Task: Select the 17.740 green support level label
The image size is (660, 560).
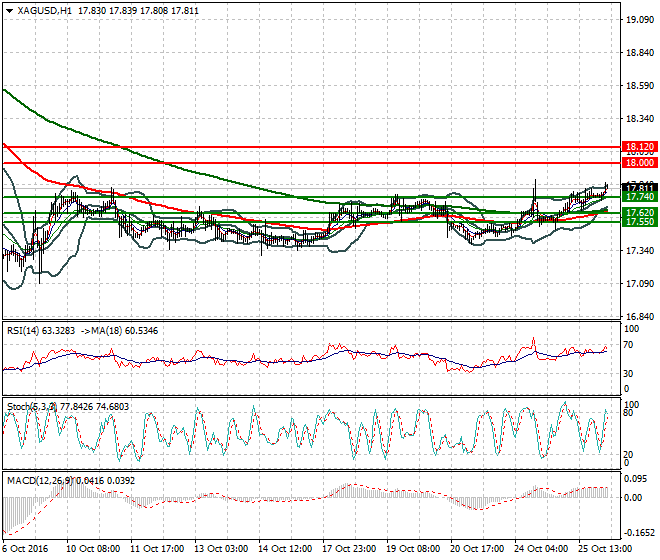Action: point(639,197)
